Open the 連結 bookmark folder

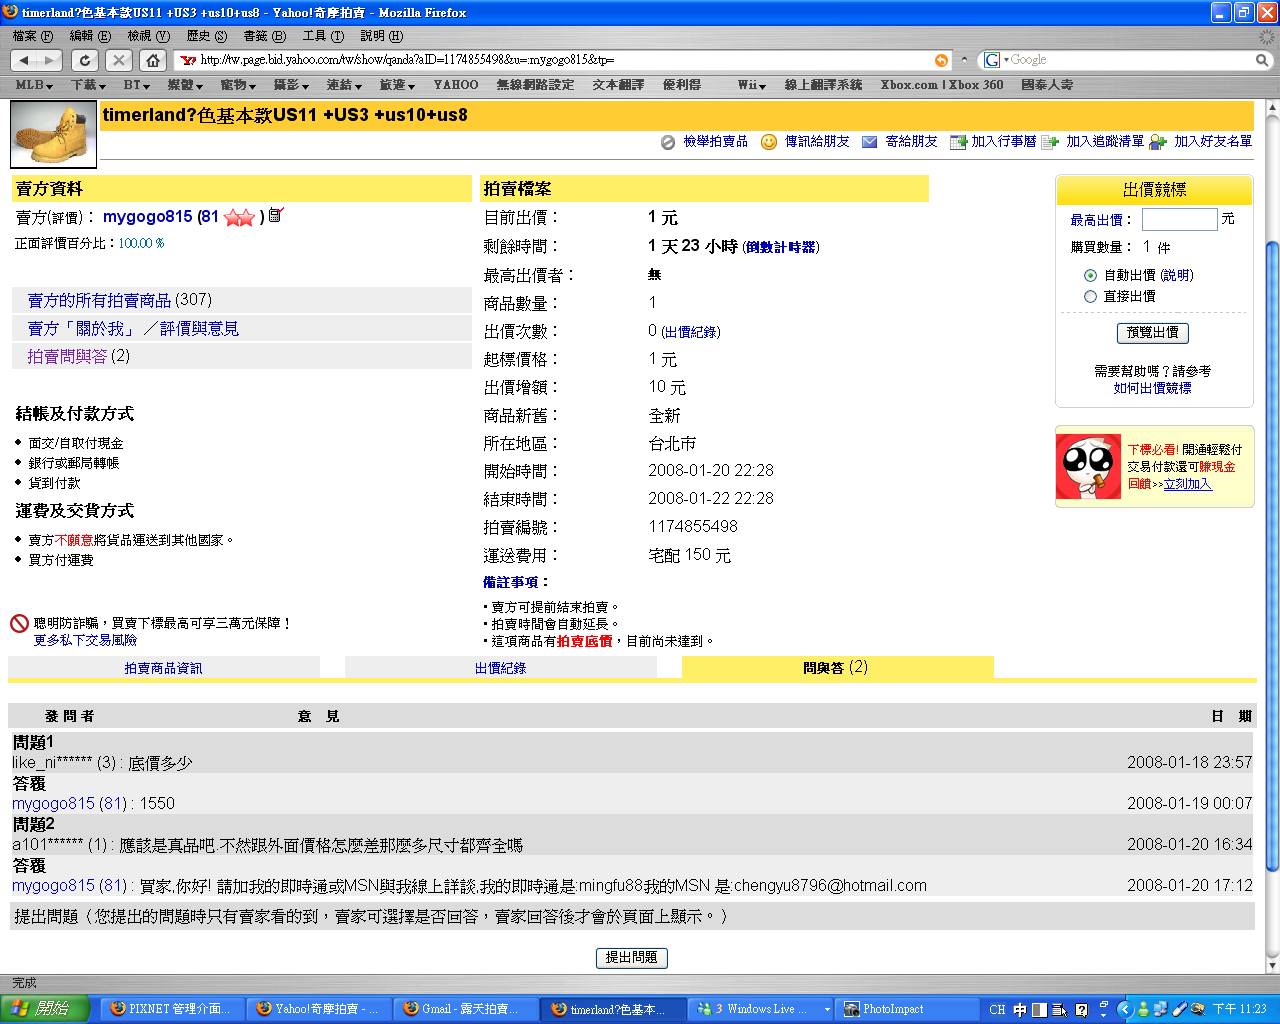tap(345, 85)
